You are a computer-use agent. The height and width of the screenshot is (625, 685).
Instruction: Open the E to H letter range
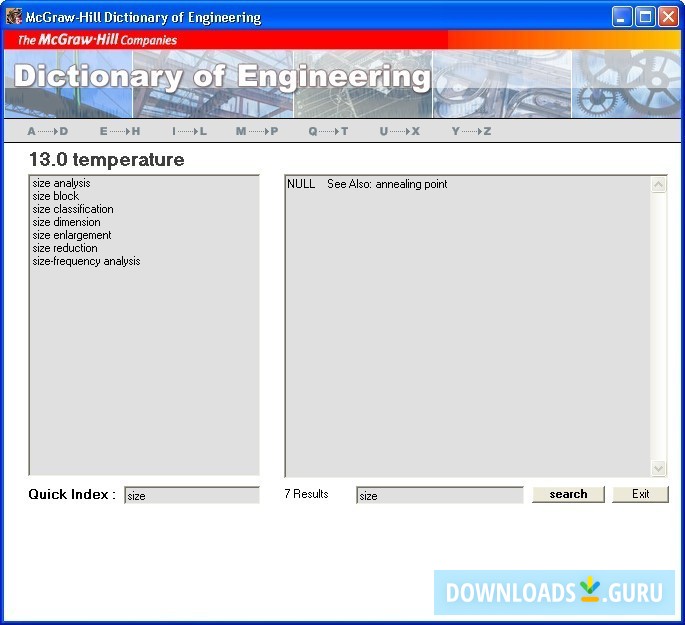(x=120, y=131)
